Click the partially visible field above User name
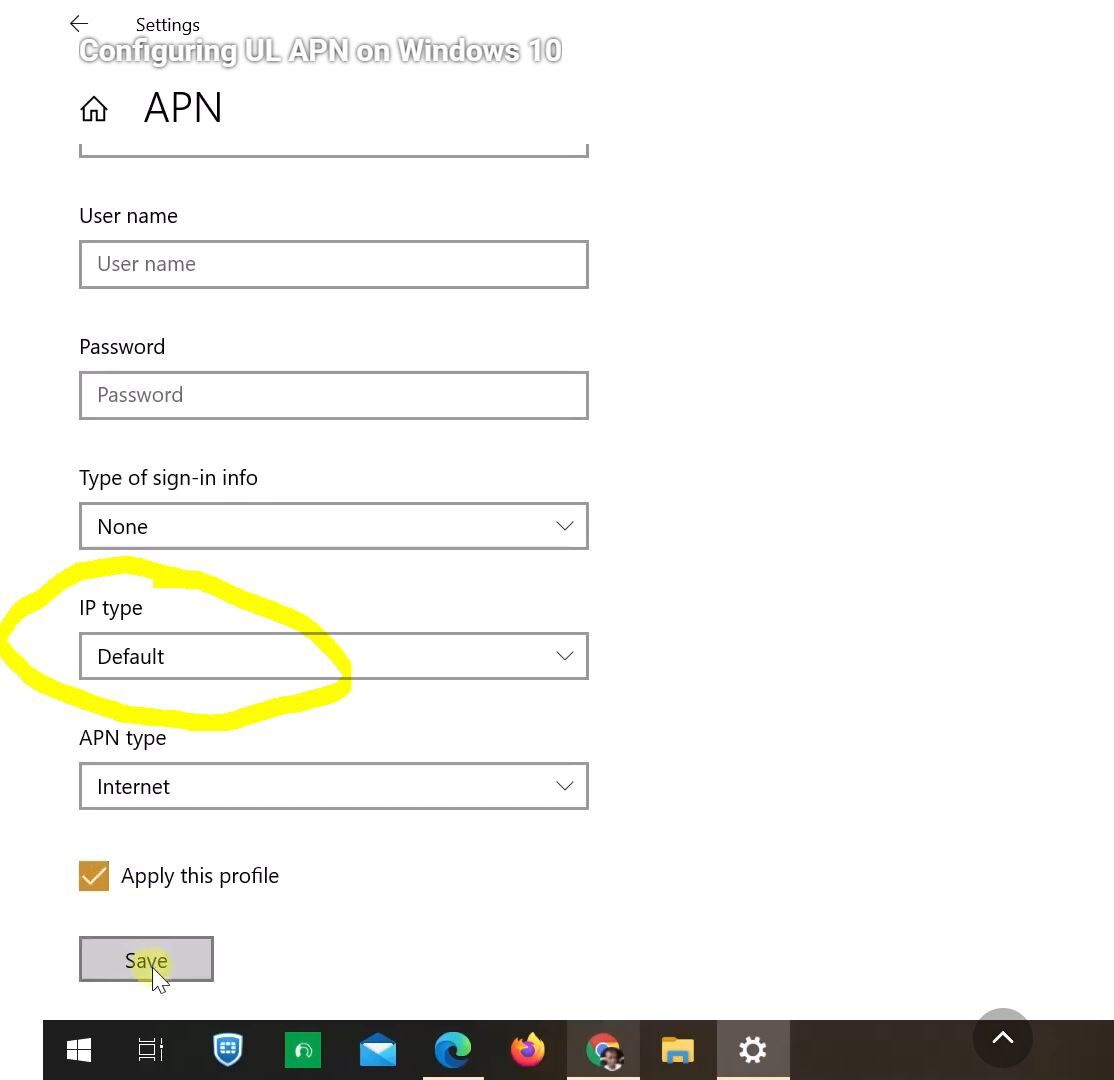 pos(333,150)
